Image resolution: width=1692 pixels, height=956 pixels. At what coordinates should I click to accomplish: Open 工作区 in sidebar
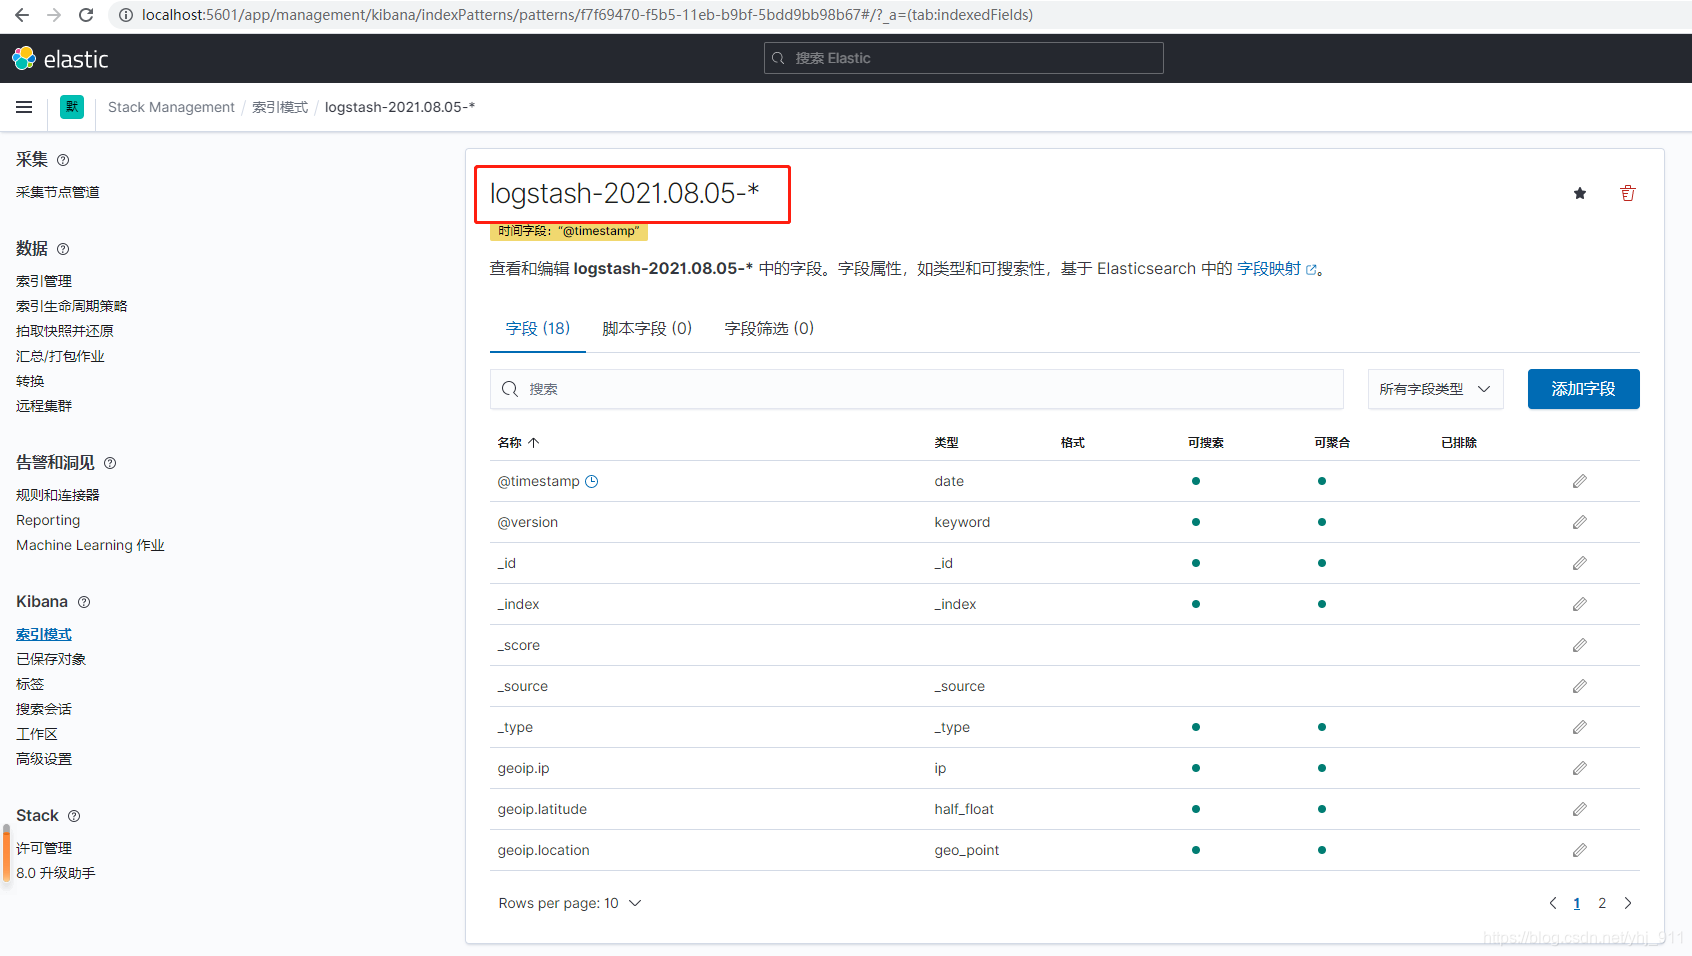(x=37, y=734)
